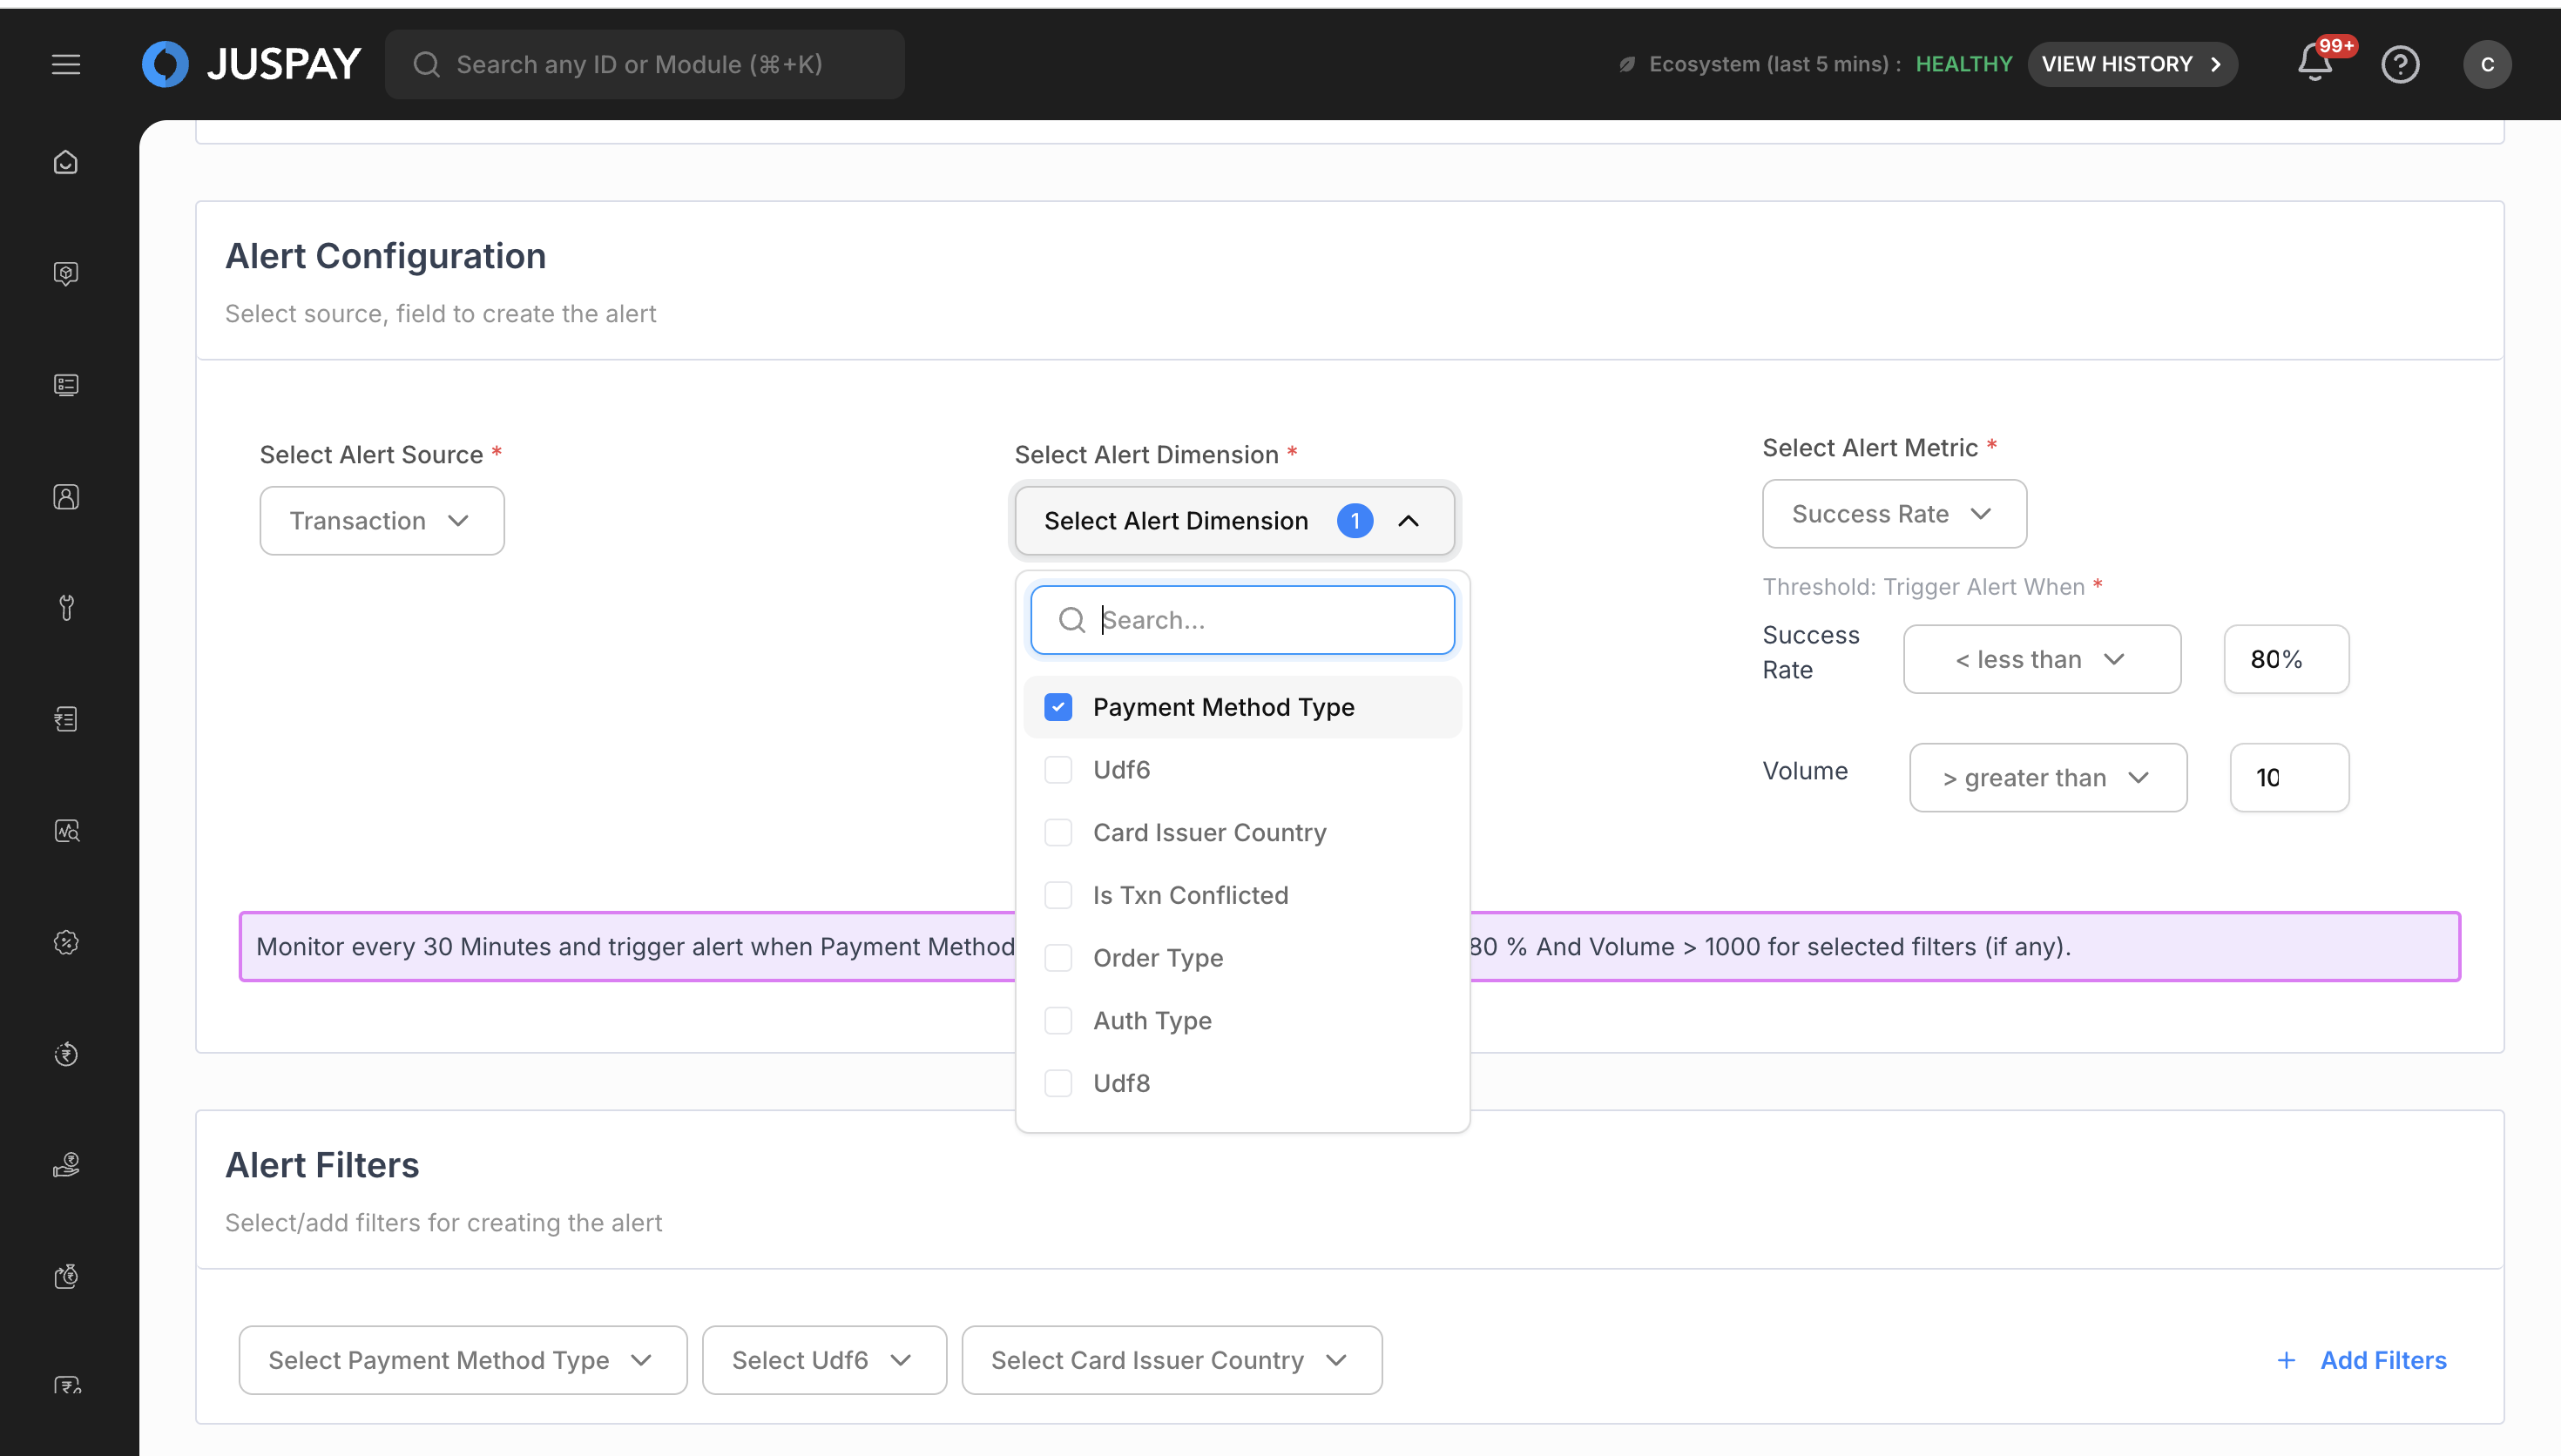The image size is (2561, 1456).
Task: Open the help question mark icon
Action: pos(2400,64)
